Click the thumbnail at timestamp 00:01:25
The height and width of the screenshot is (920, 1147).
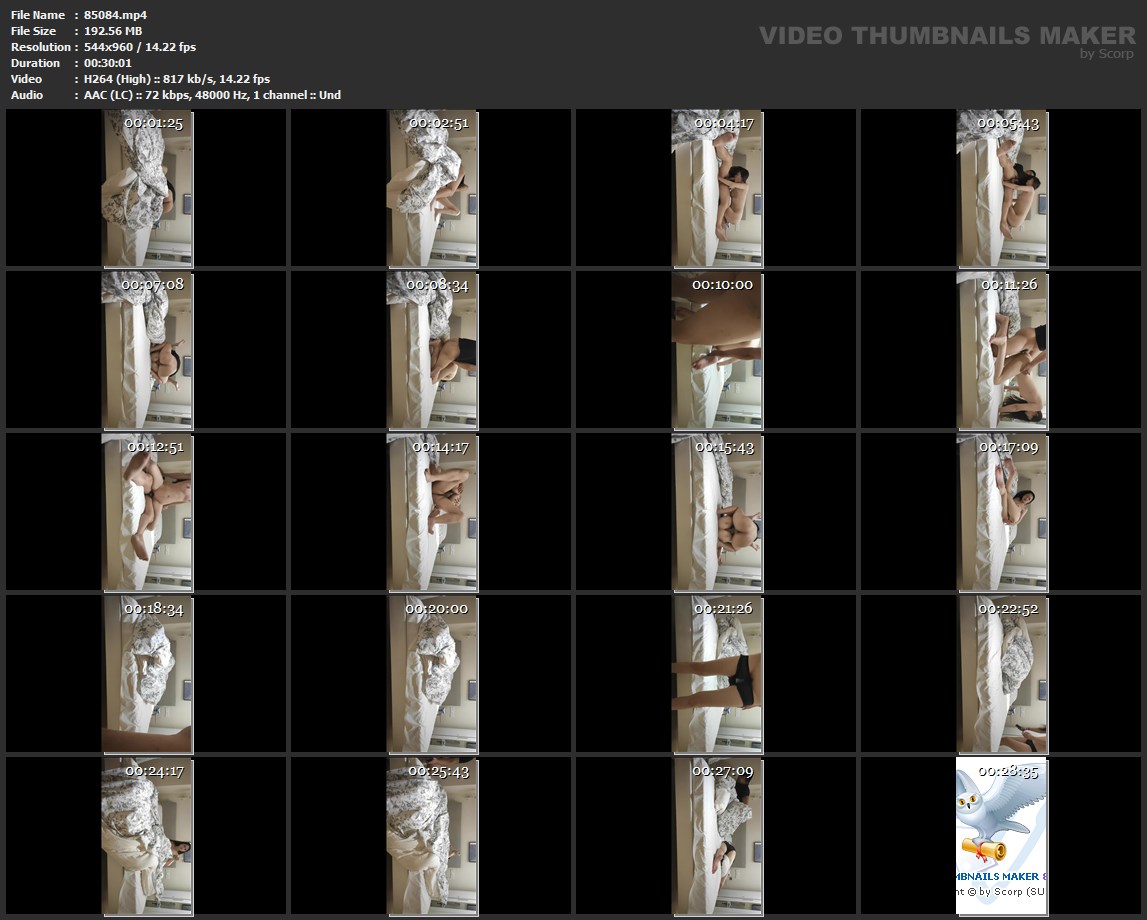click(x=147, y=188)
